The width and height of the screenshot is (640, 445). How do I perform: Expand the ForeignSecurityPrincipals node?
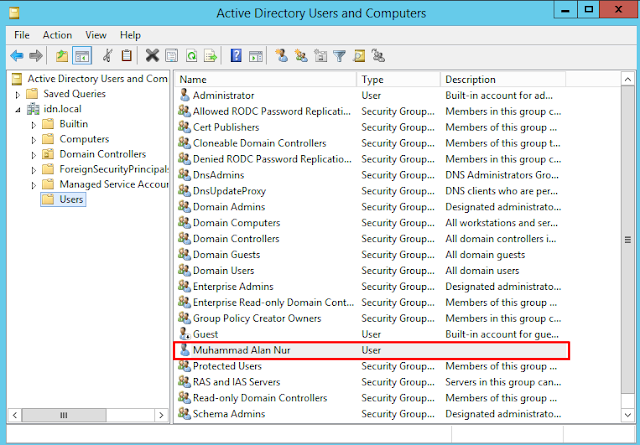(33, 170)
